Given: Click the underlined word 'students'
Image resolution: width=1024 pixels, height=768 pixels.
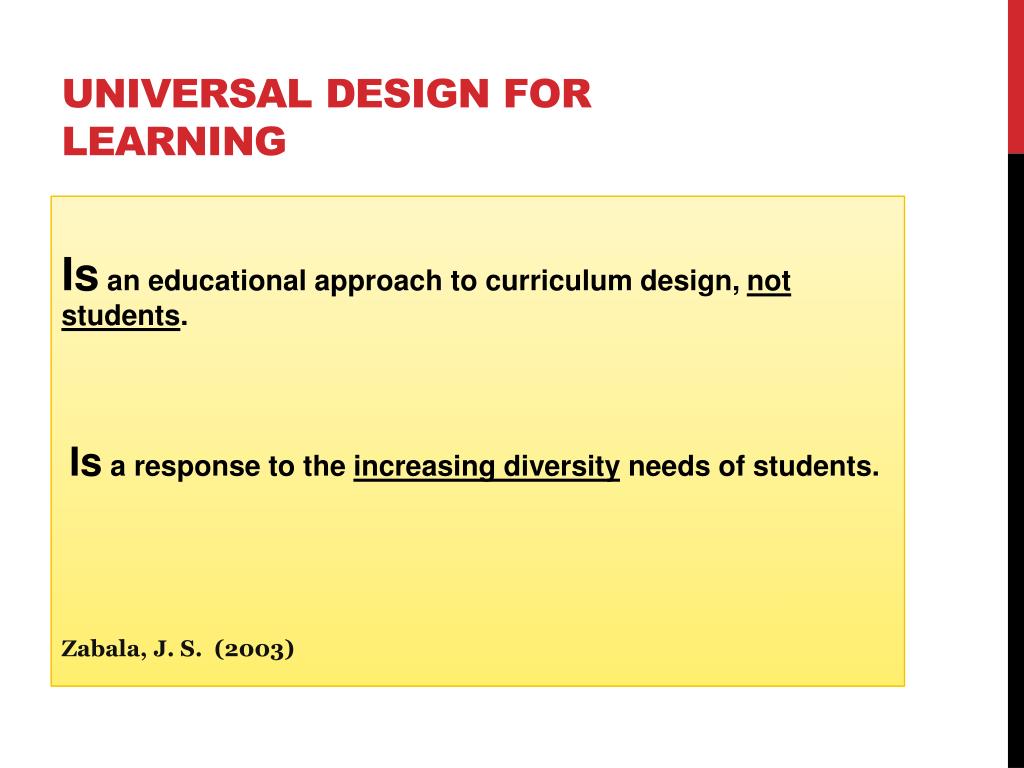Looking at the screenshot, I should click(x=121, y=316).
